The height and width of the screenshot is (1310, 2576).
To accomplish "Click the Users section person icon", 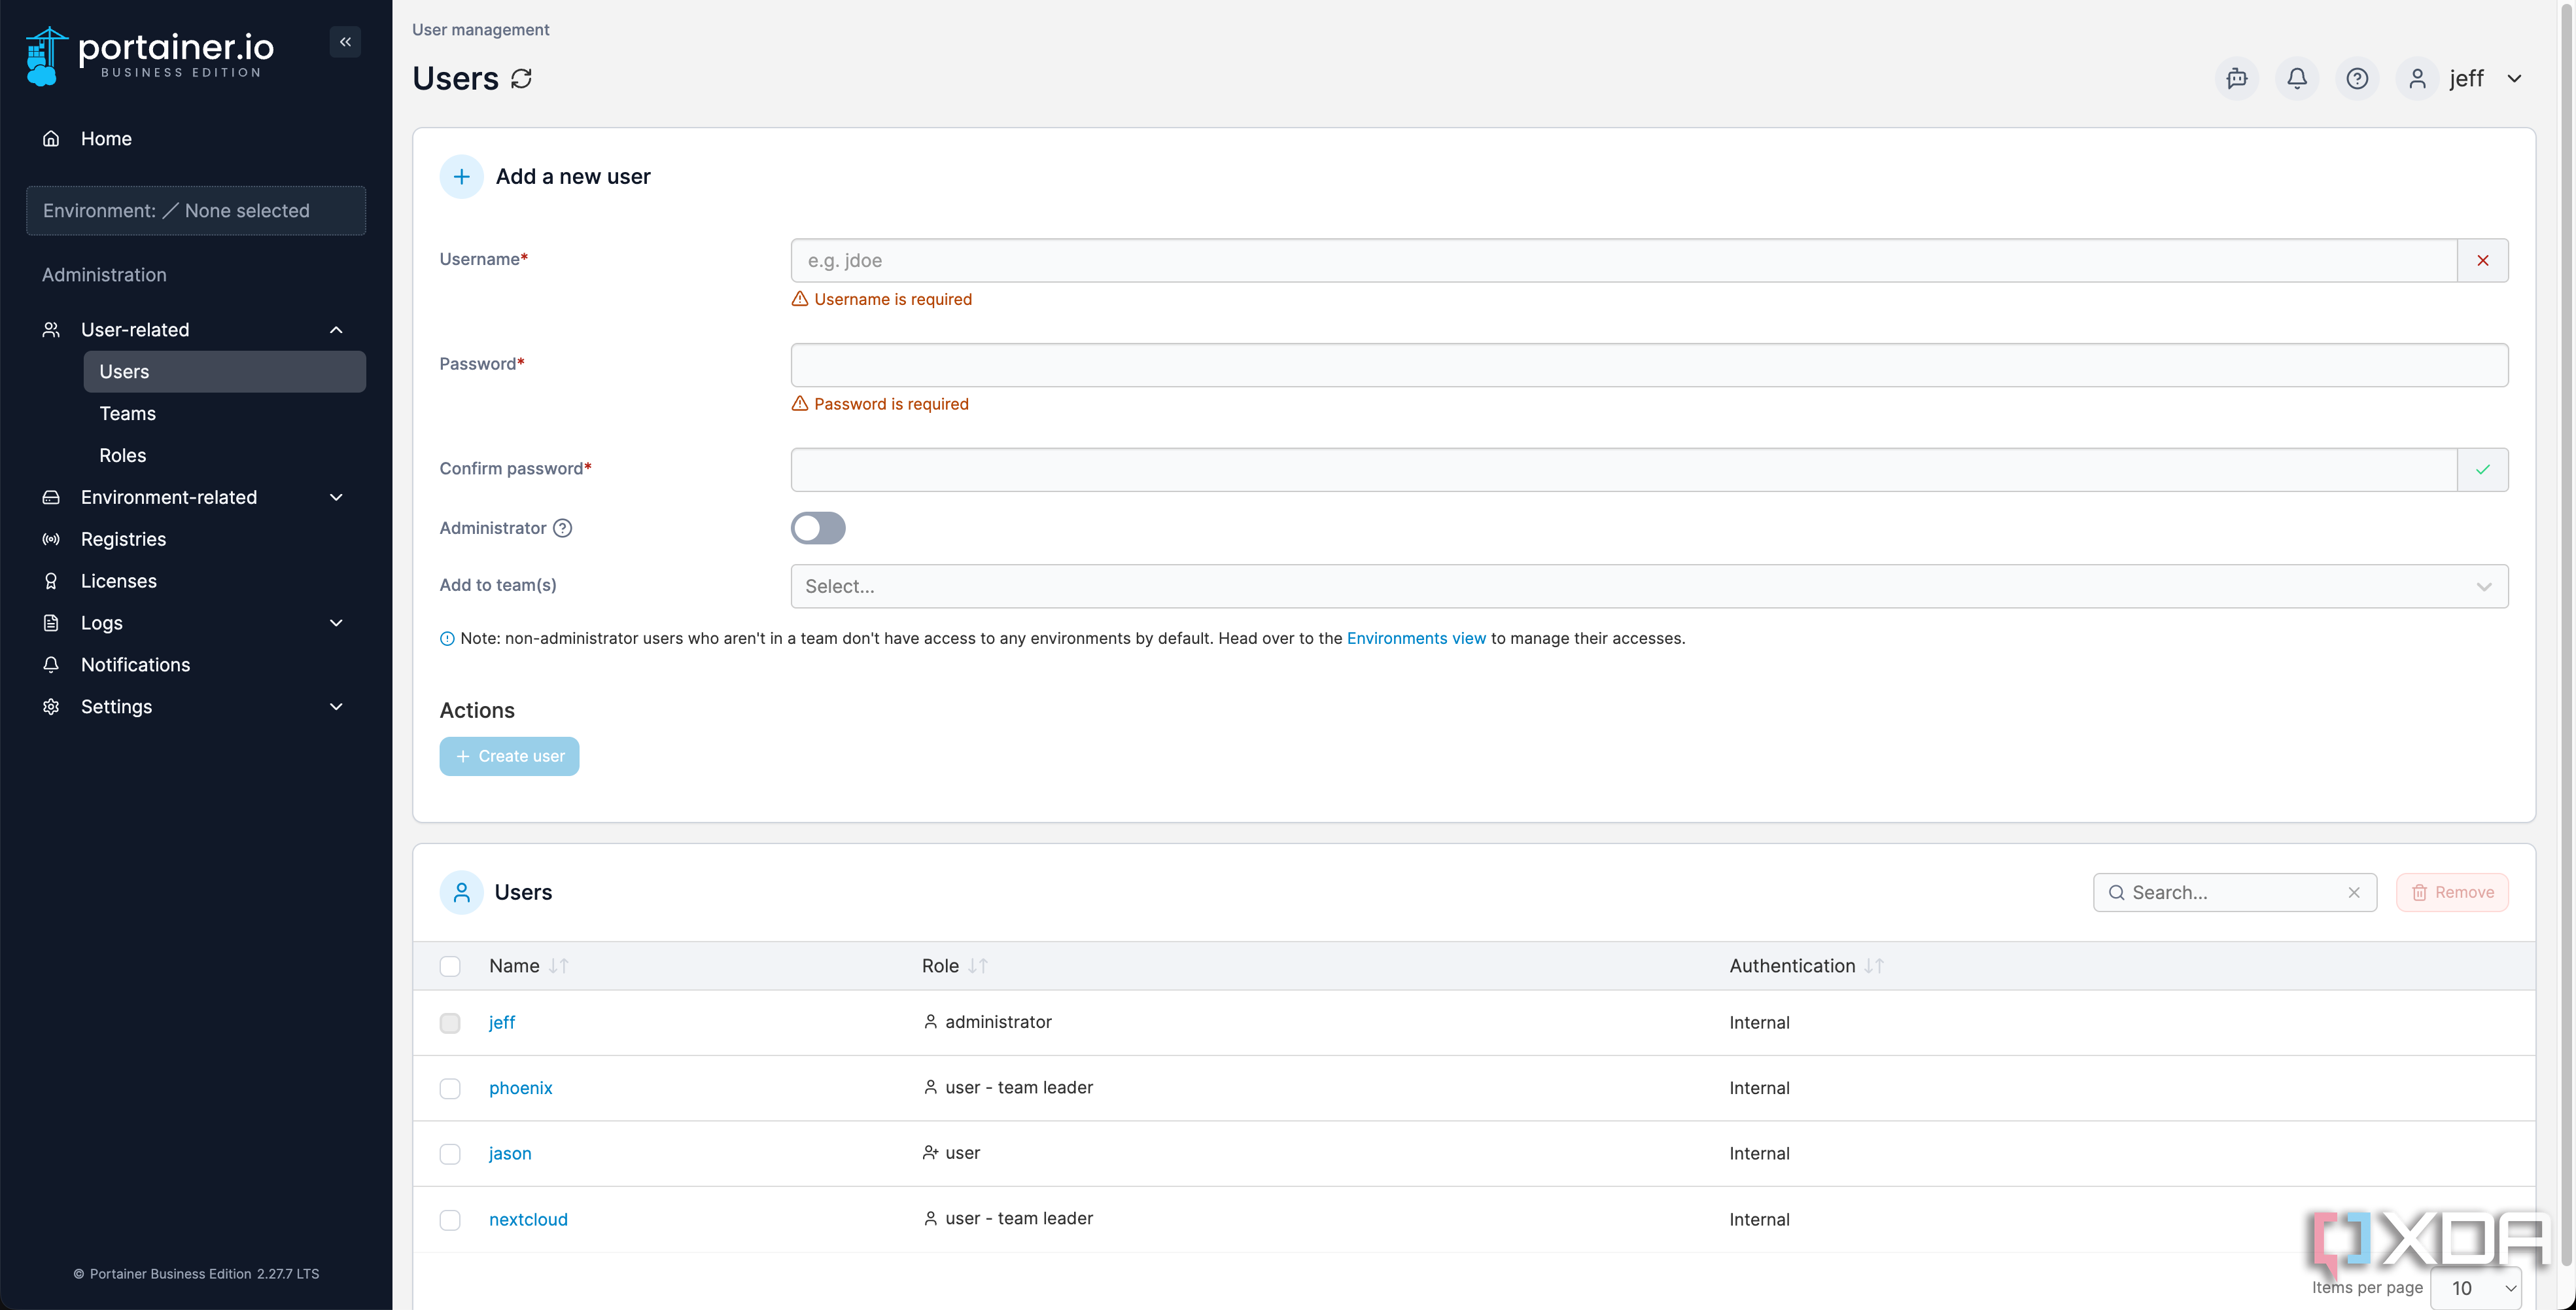I will pyautogui.click(x=461, y=892).
